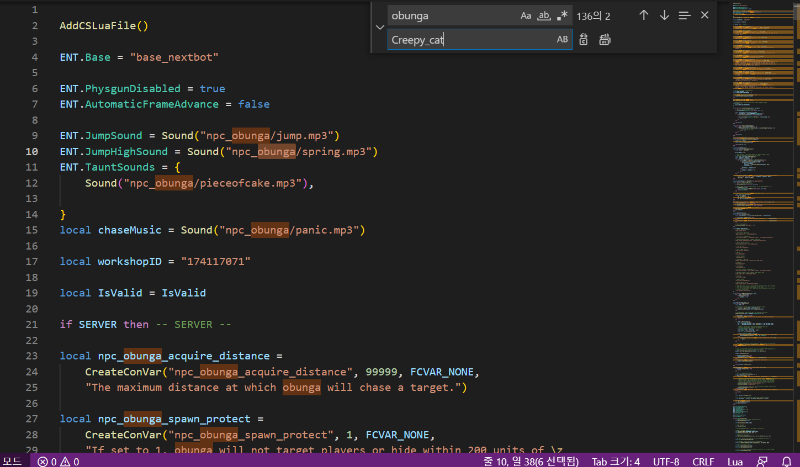The height and width of the screenshot is (467, 800).
Task: Click npc_obunga_spawn_protect variable on line 27
Action: coord(174,419)
